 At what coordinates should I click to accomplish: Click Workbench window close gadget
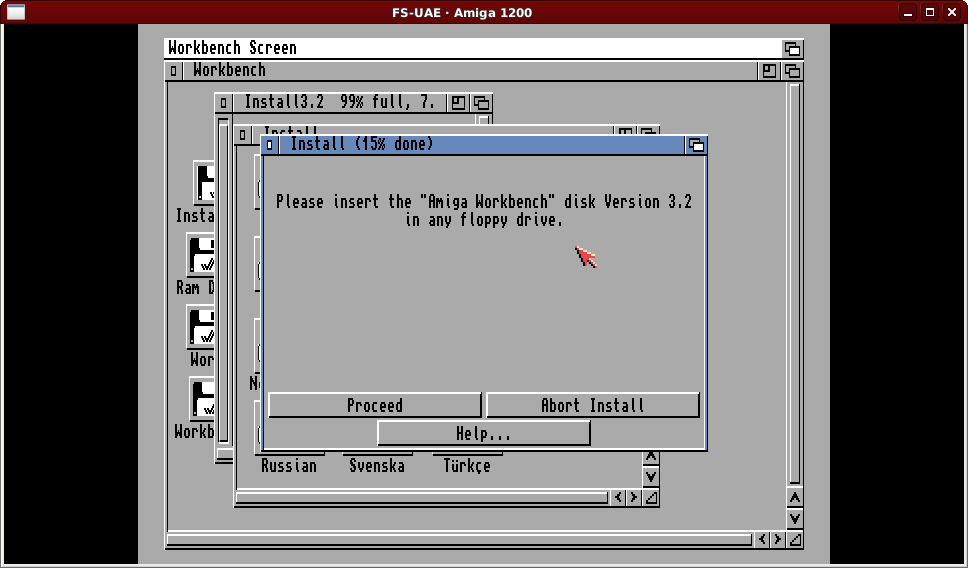coord(173,71)
